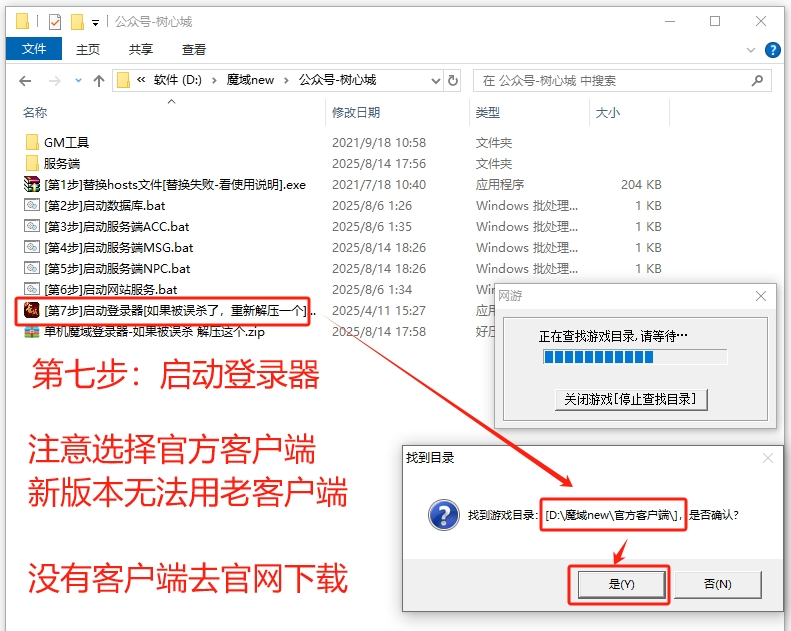Image resolution: width=791 pixels, height=631 pixels.
Task: Switch to the 查看 ribbon tab
Action: click(x=194, y=49)
